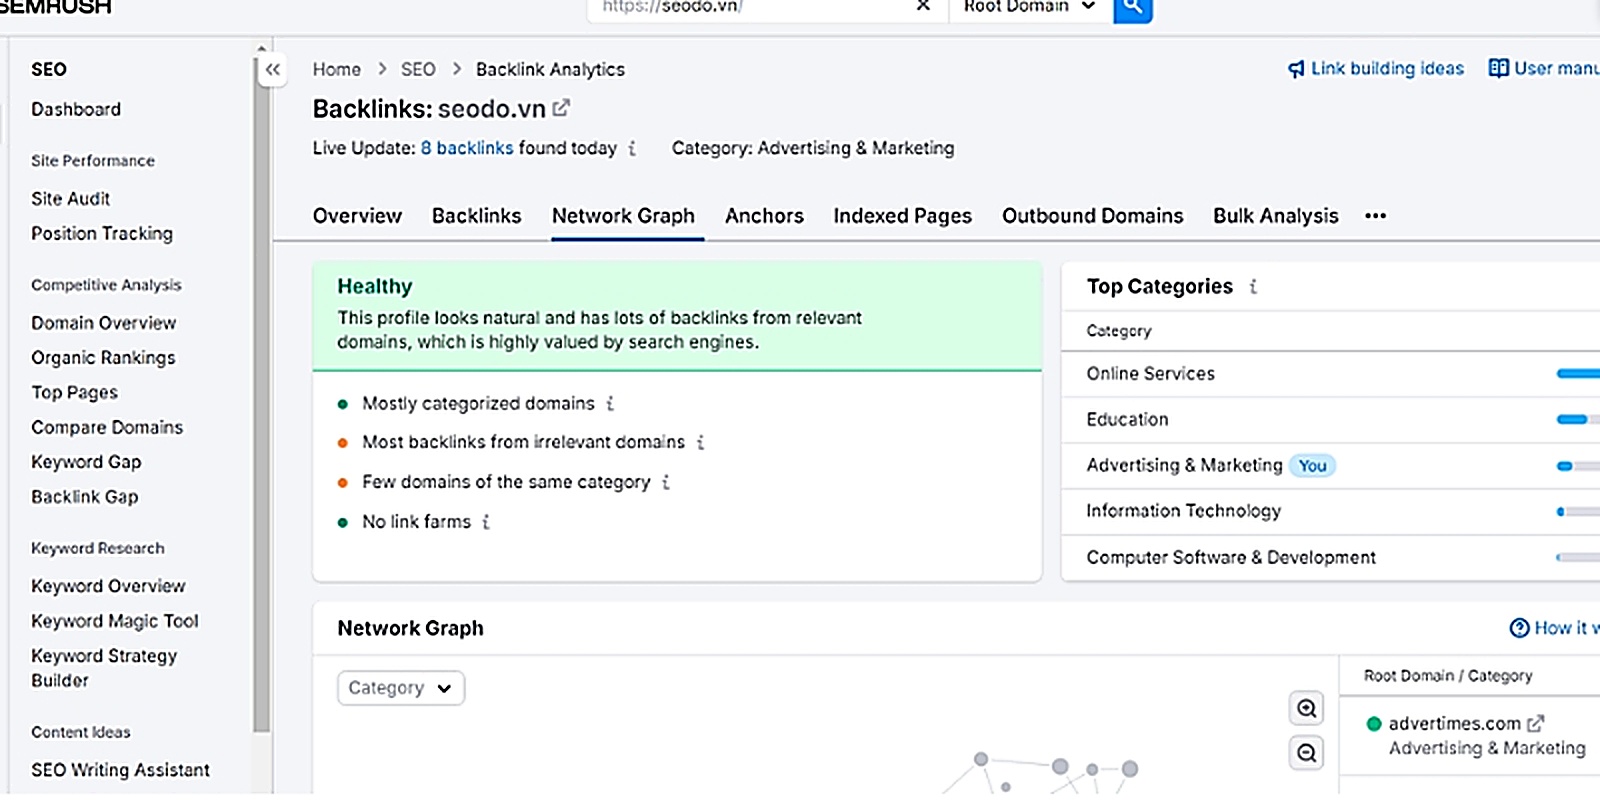Image resolution: width=1600 pixels, height=800 pixels.
Task: Select the Network Graph tab
Action: [623, 216]
